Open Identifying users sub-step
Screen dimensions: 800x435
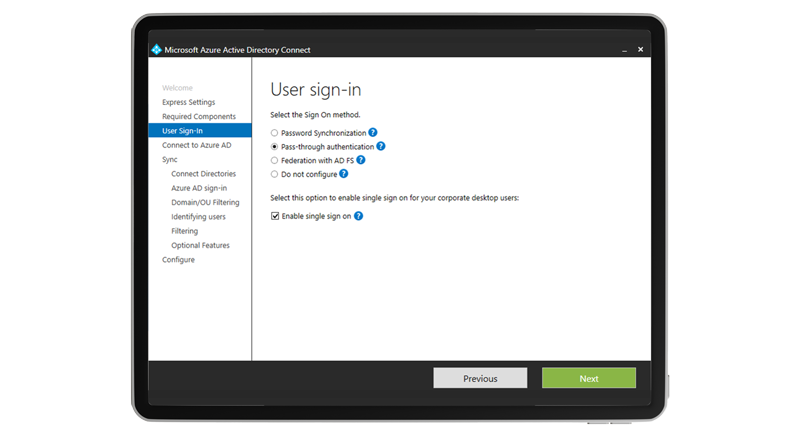(198, 217)
